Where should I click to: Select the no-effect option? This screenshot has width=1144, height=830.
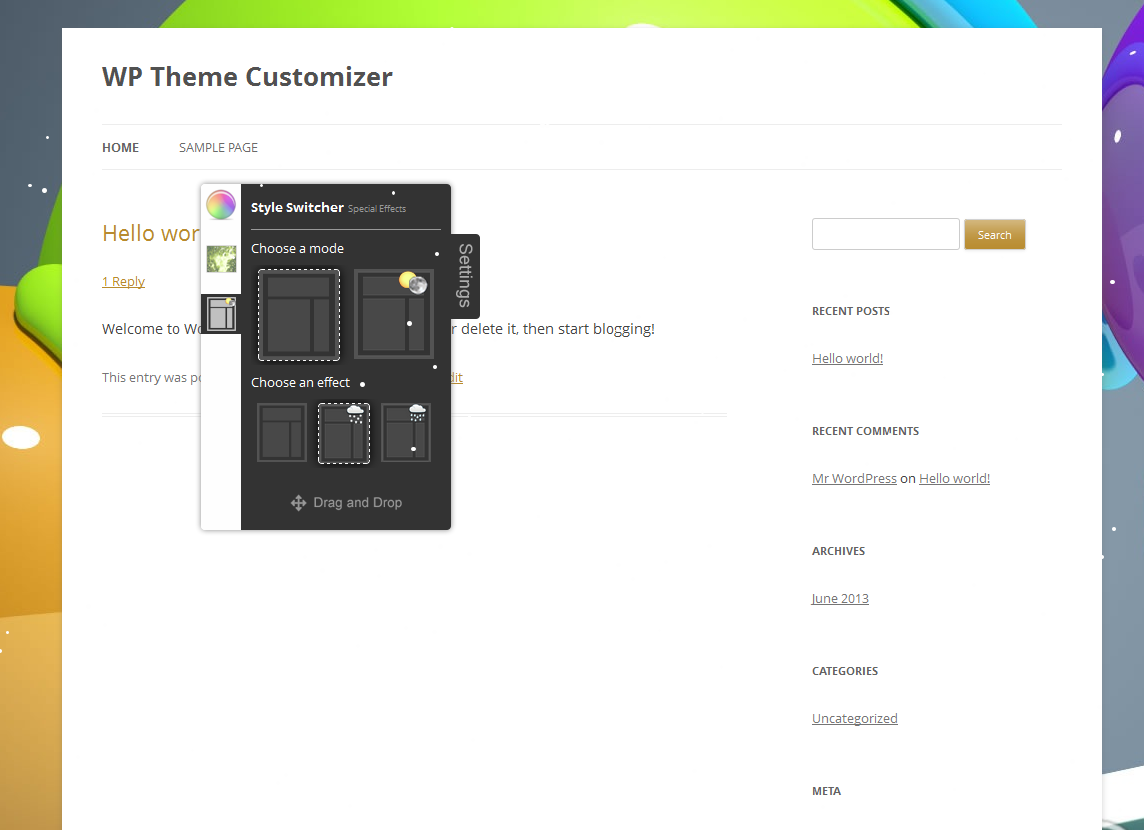click(x=282, y=433)
